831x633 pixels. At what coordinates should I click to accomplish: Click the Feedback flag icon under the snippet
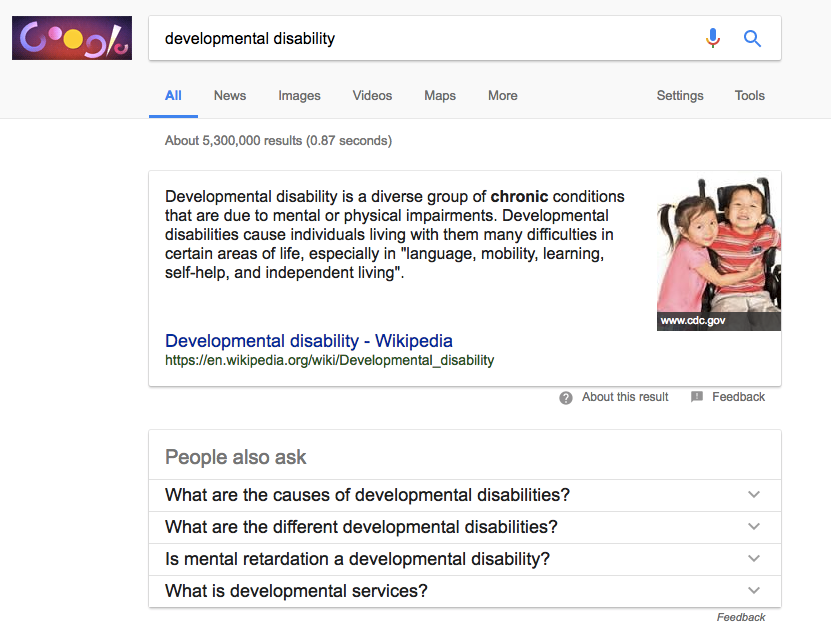pos(697,397)
